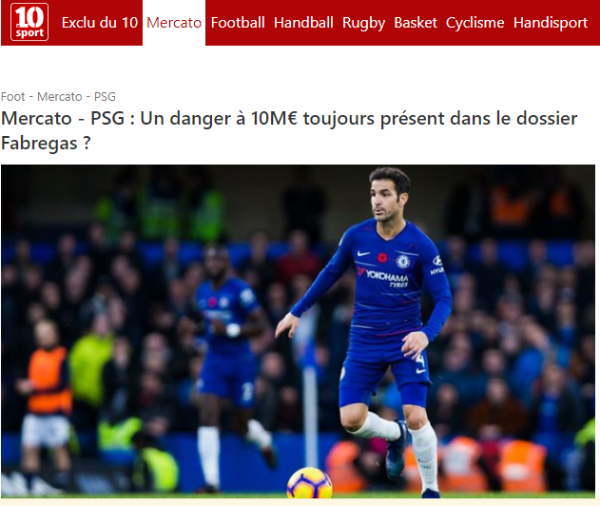Image resolution: width=600 pixels, height=506 pixels.
Task: Click the PSG breadcrumb link
Action: tap(104, 96)
